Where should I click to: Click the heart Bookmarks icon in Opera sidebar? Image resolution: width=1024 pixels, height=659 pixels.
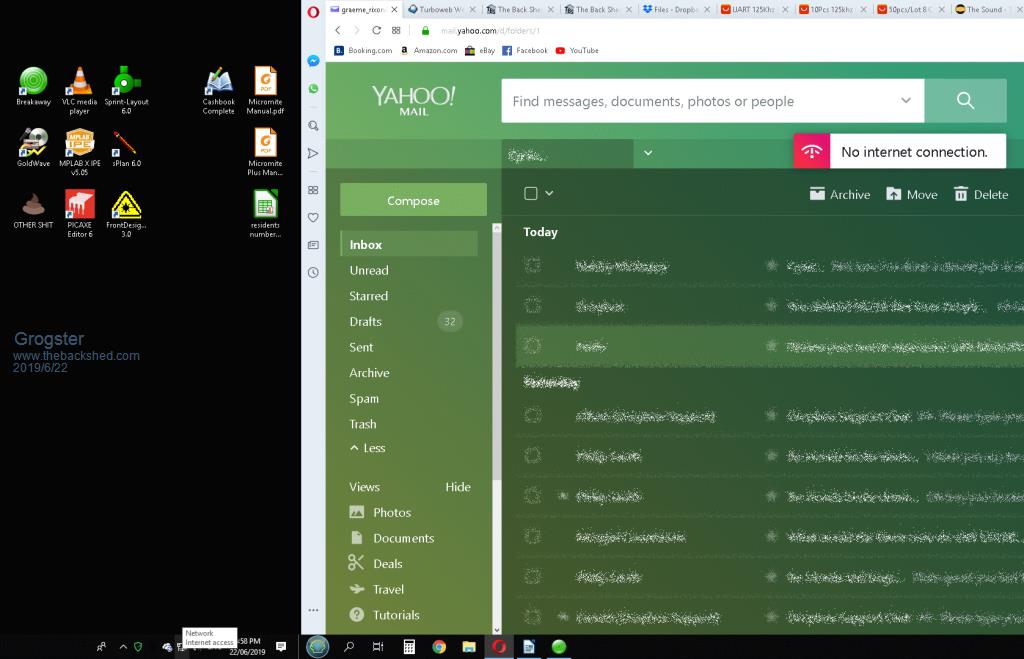pos(313,217)
